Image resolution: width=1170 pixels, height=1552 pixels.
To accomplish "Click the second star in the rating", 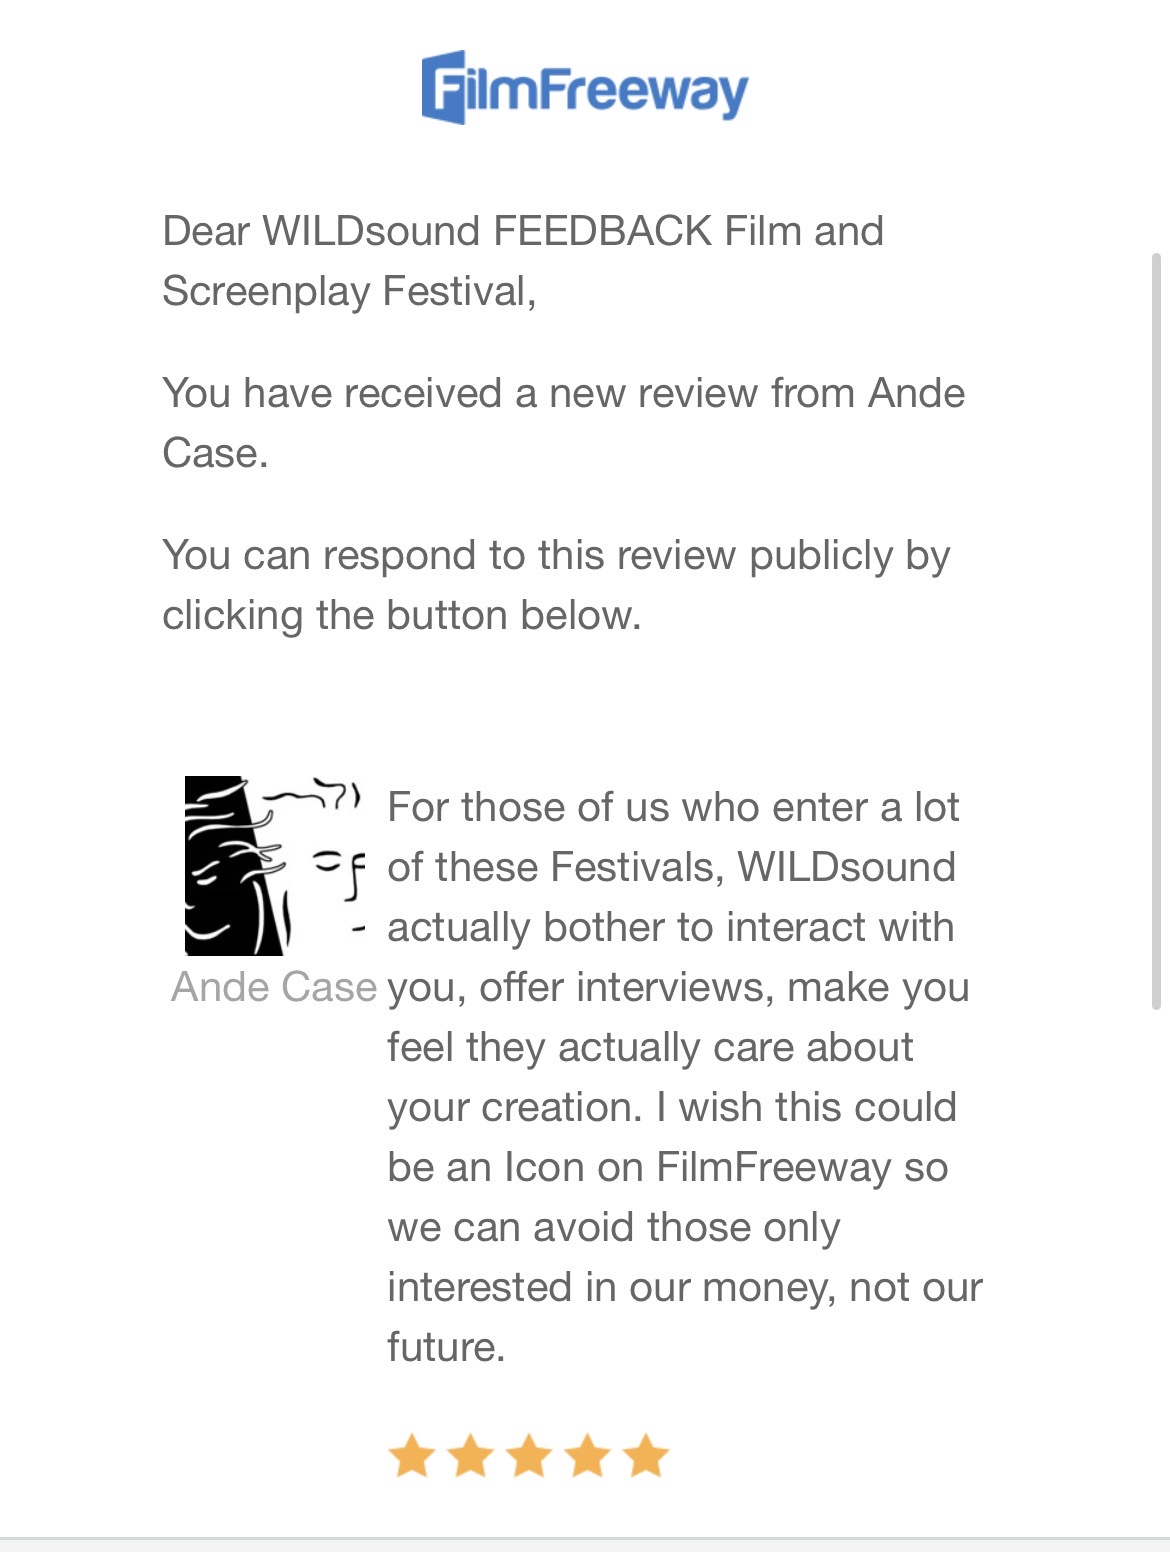I will coord(469,1456).
